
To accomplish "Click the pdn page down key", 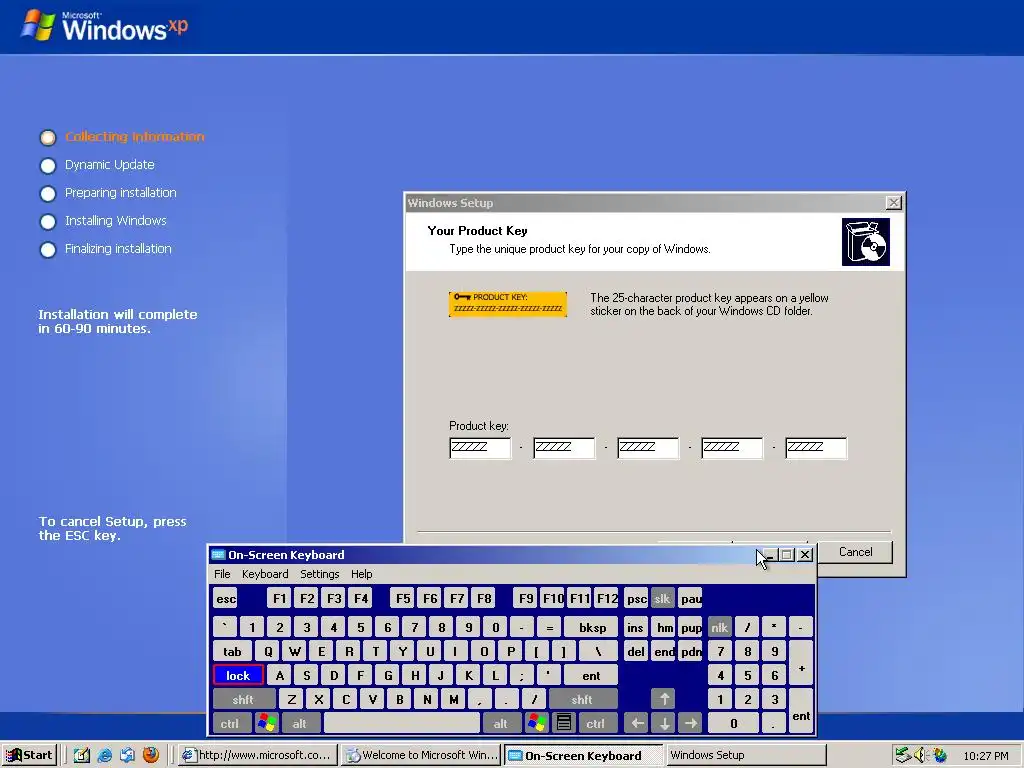I will point(691,652).
